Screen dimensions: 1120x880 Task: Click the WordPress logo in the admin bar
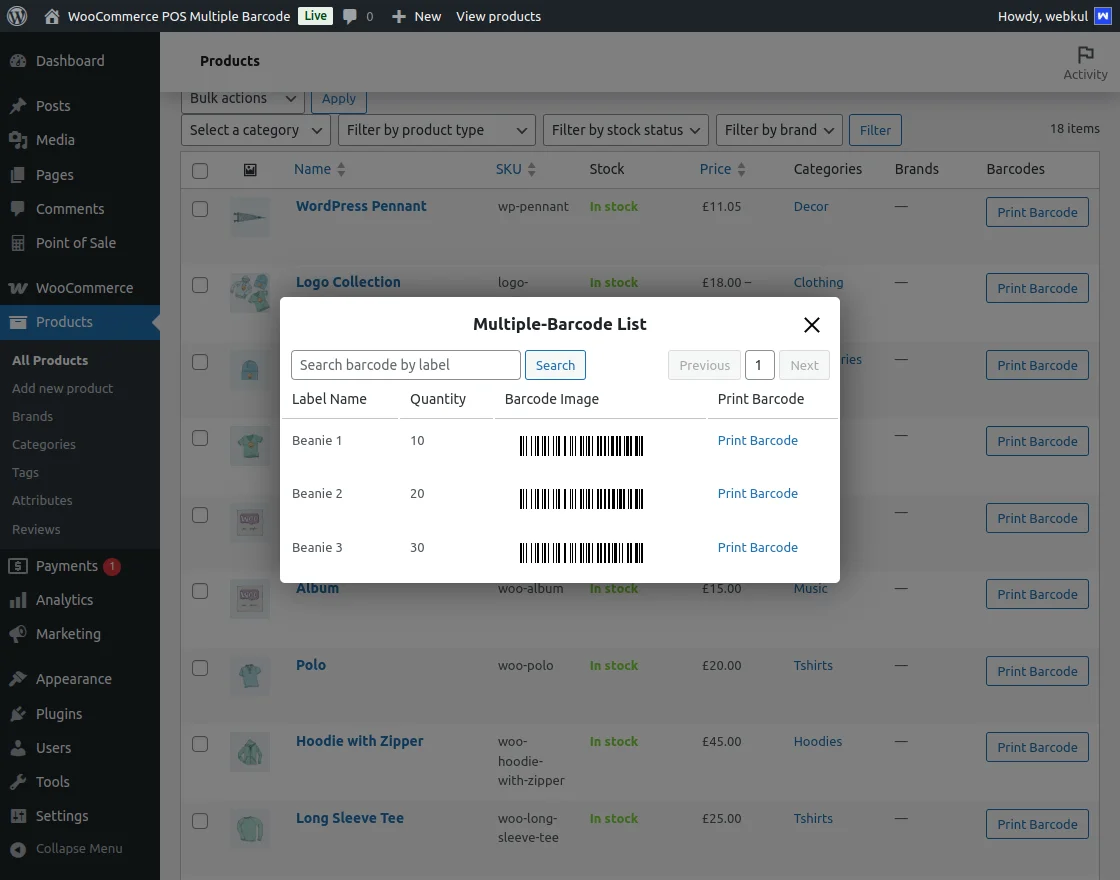16,16
